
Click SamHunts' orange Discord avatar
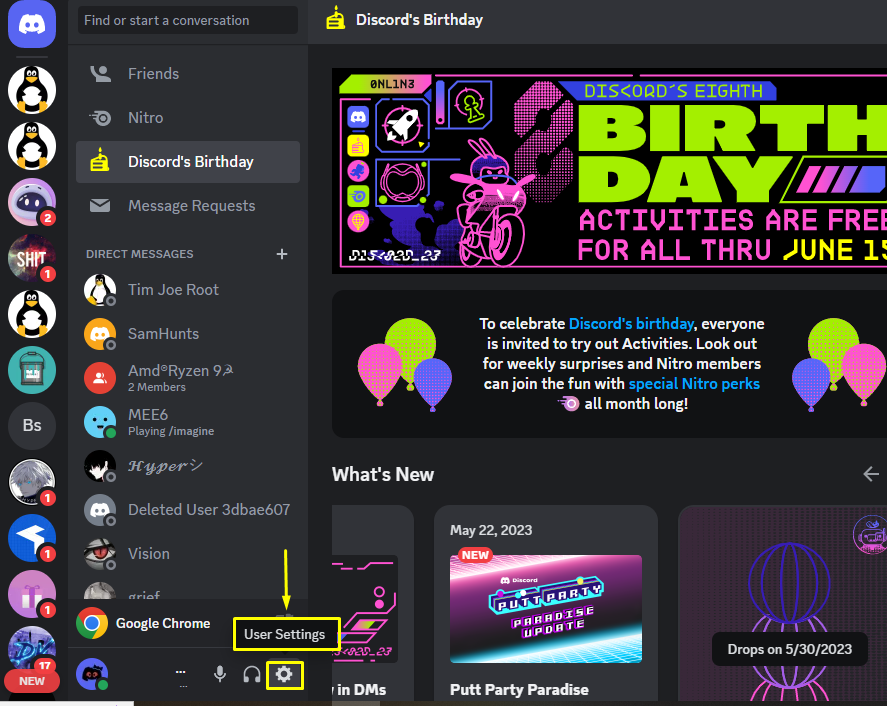pos(100,334)
